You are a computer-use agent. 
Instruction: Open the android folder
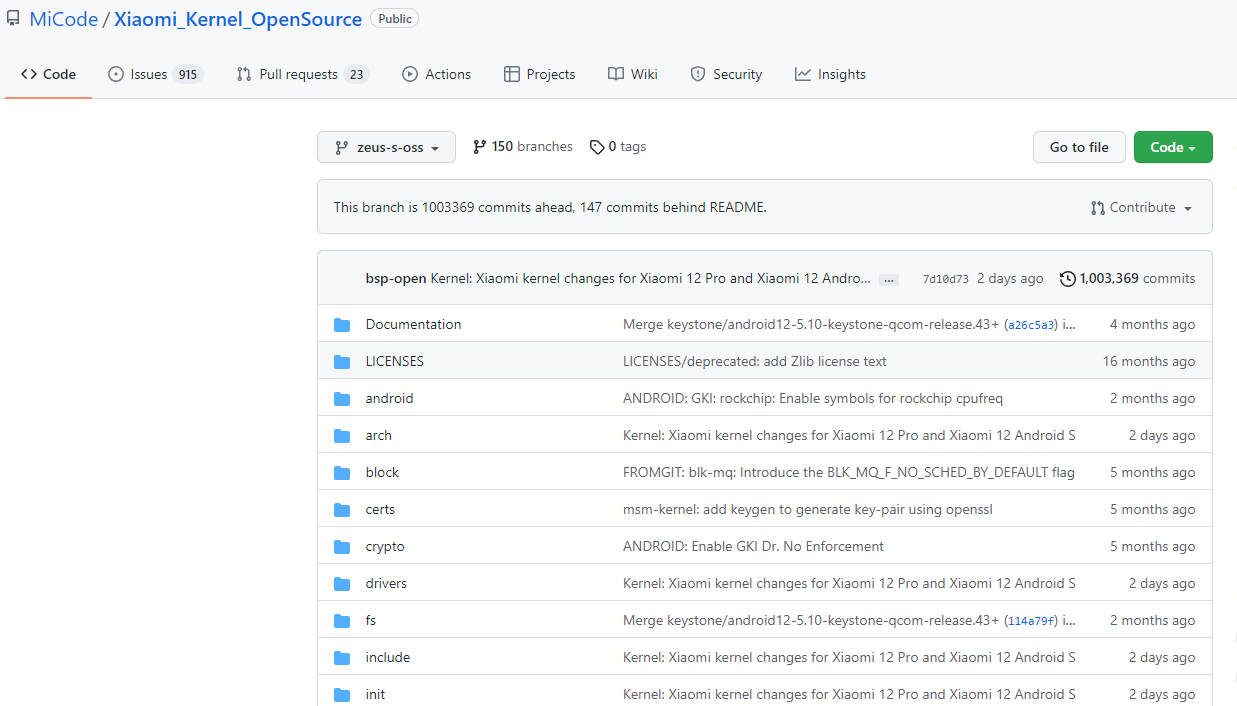(389, 398)
